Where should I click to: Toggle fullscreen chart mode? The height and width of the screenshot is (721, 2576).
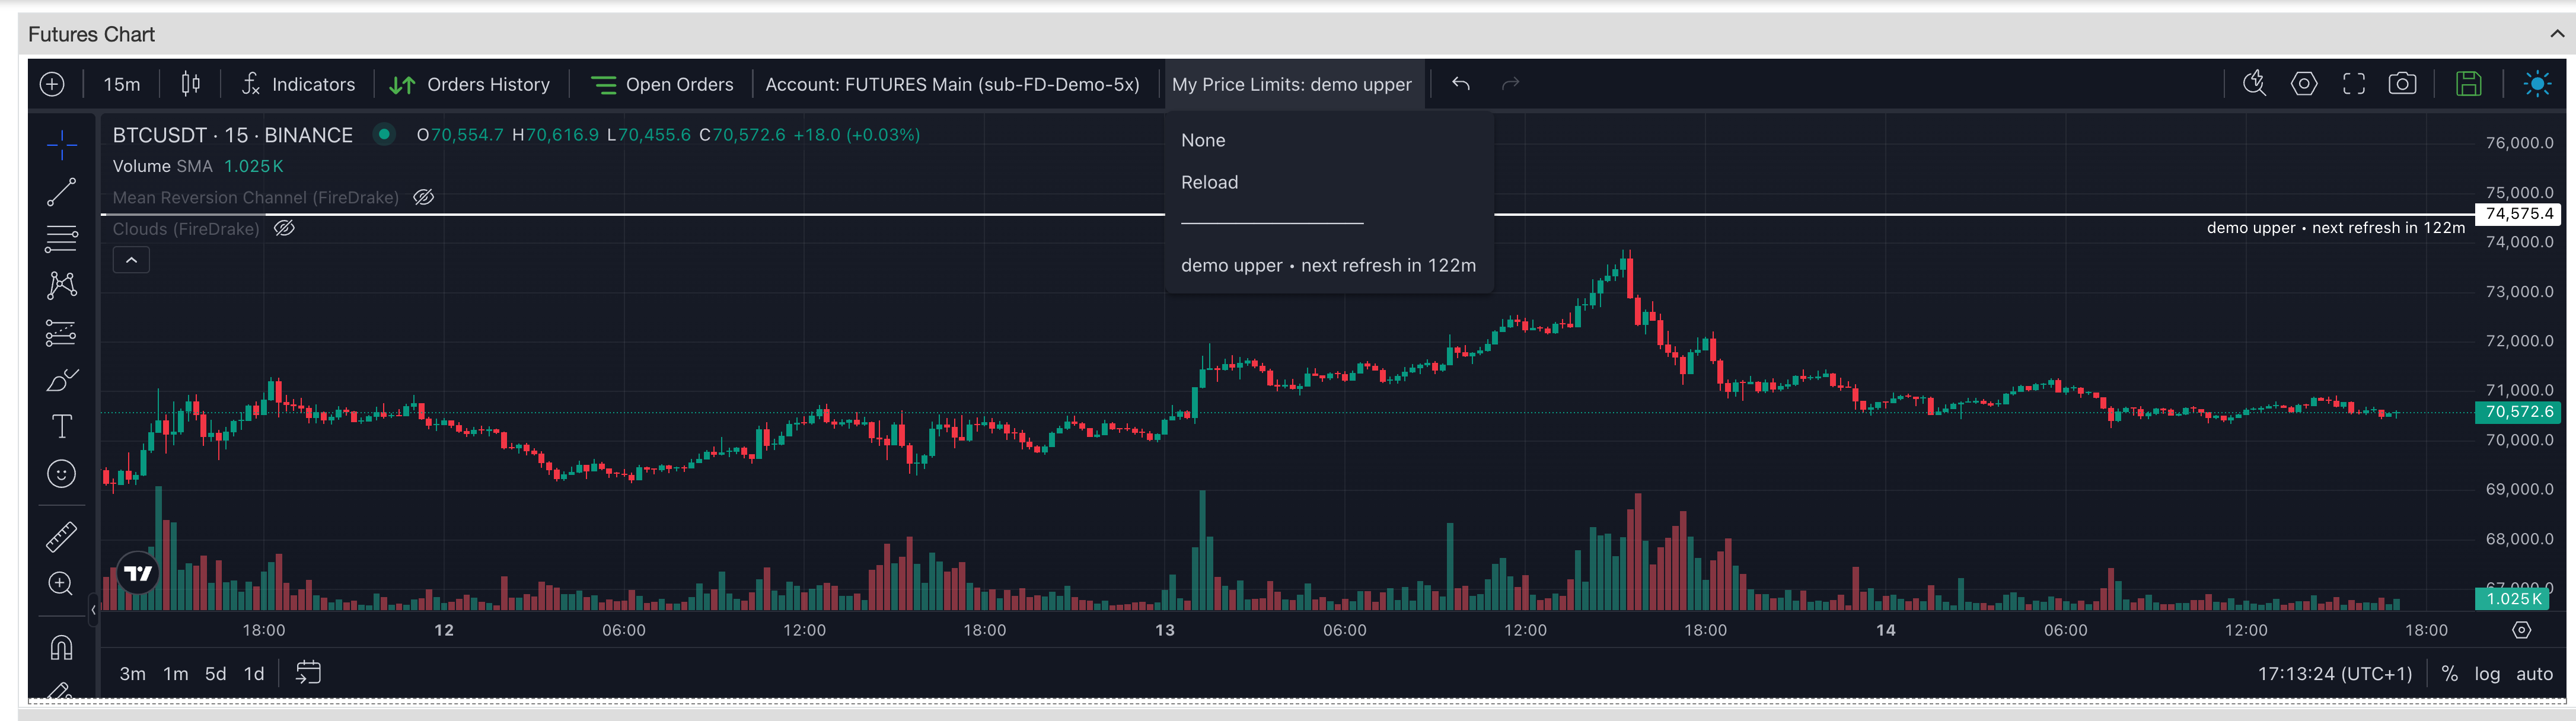click(2353, 84)
